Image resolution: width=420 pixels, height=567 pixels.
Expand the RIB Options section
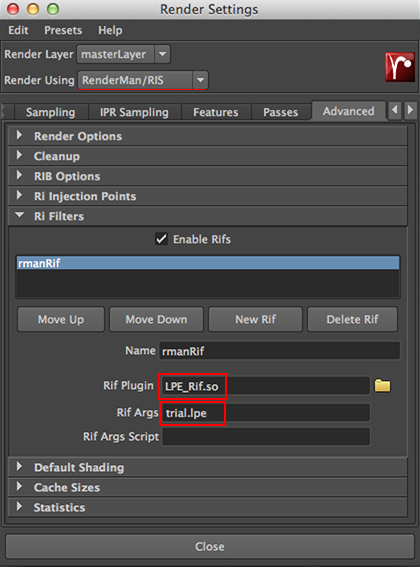click(208, 176)
